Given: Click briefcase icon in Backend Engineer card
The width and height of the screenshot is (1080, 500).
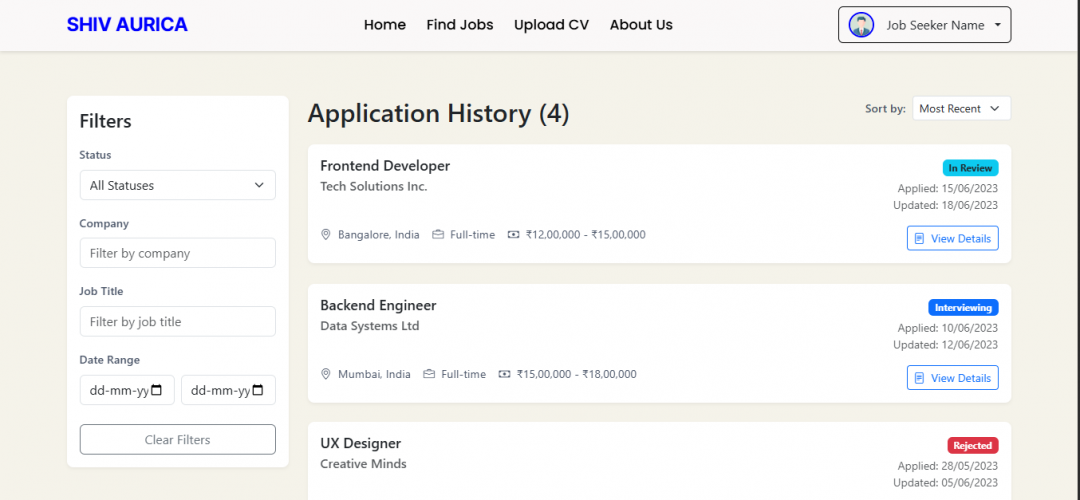Looking at the screenshot, I should click(429, 374).
